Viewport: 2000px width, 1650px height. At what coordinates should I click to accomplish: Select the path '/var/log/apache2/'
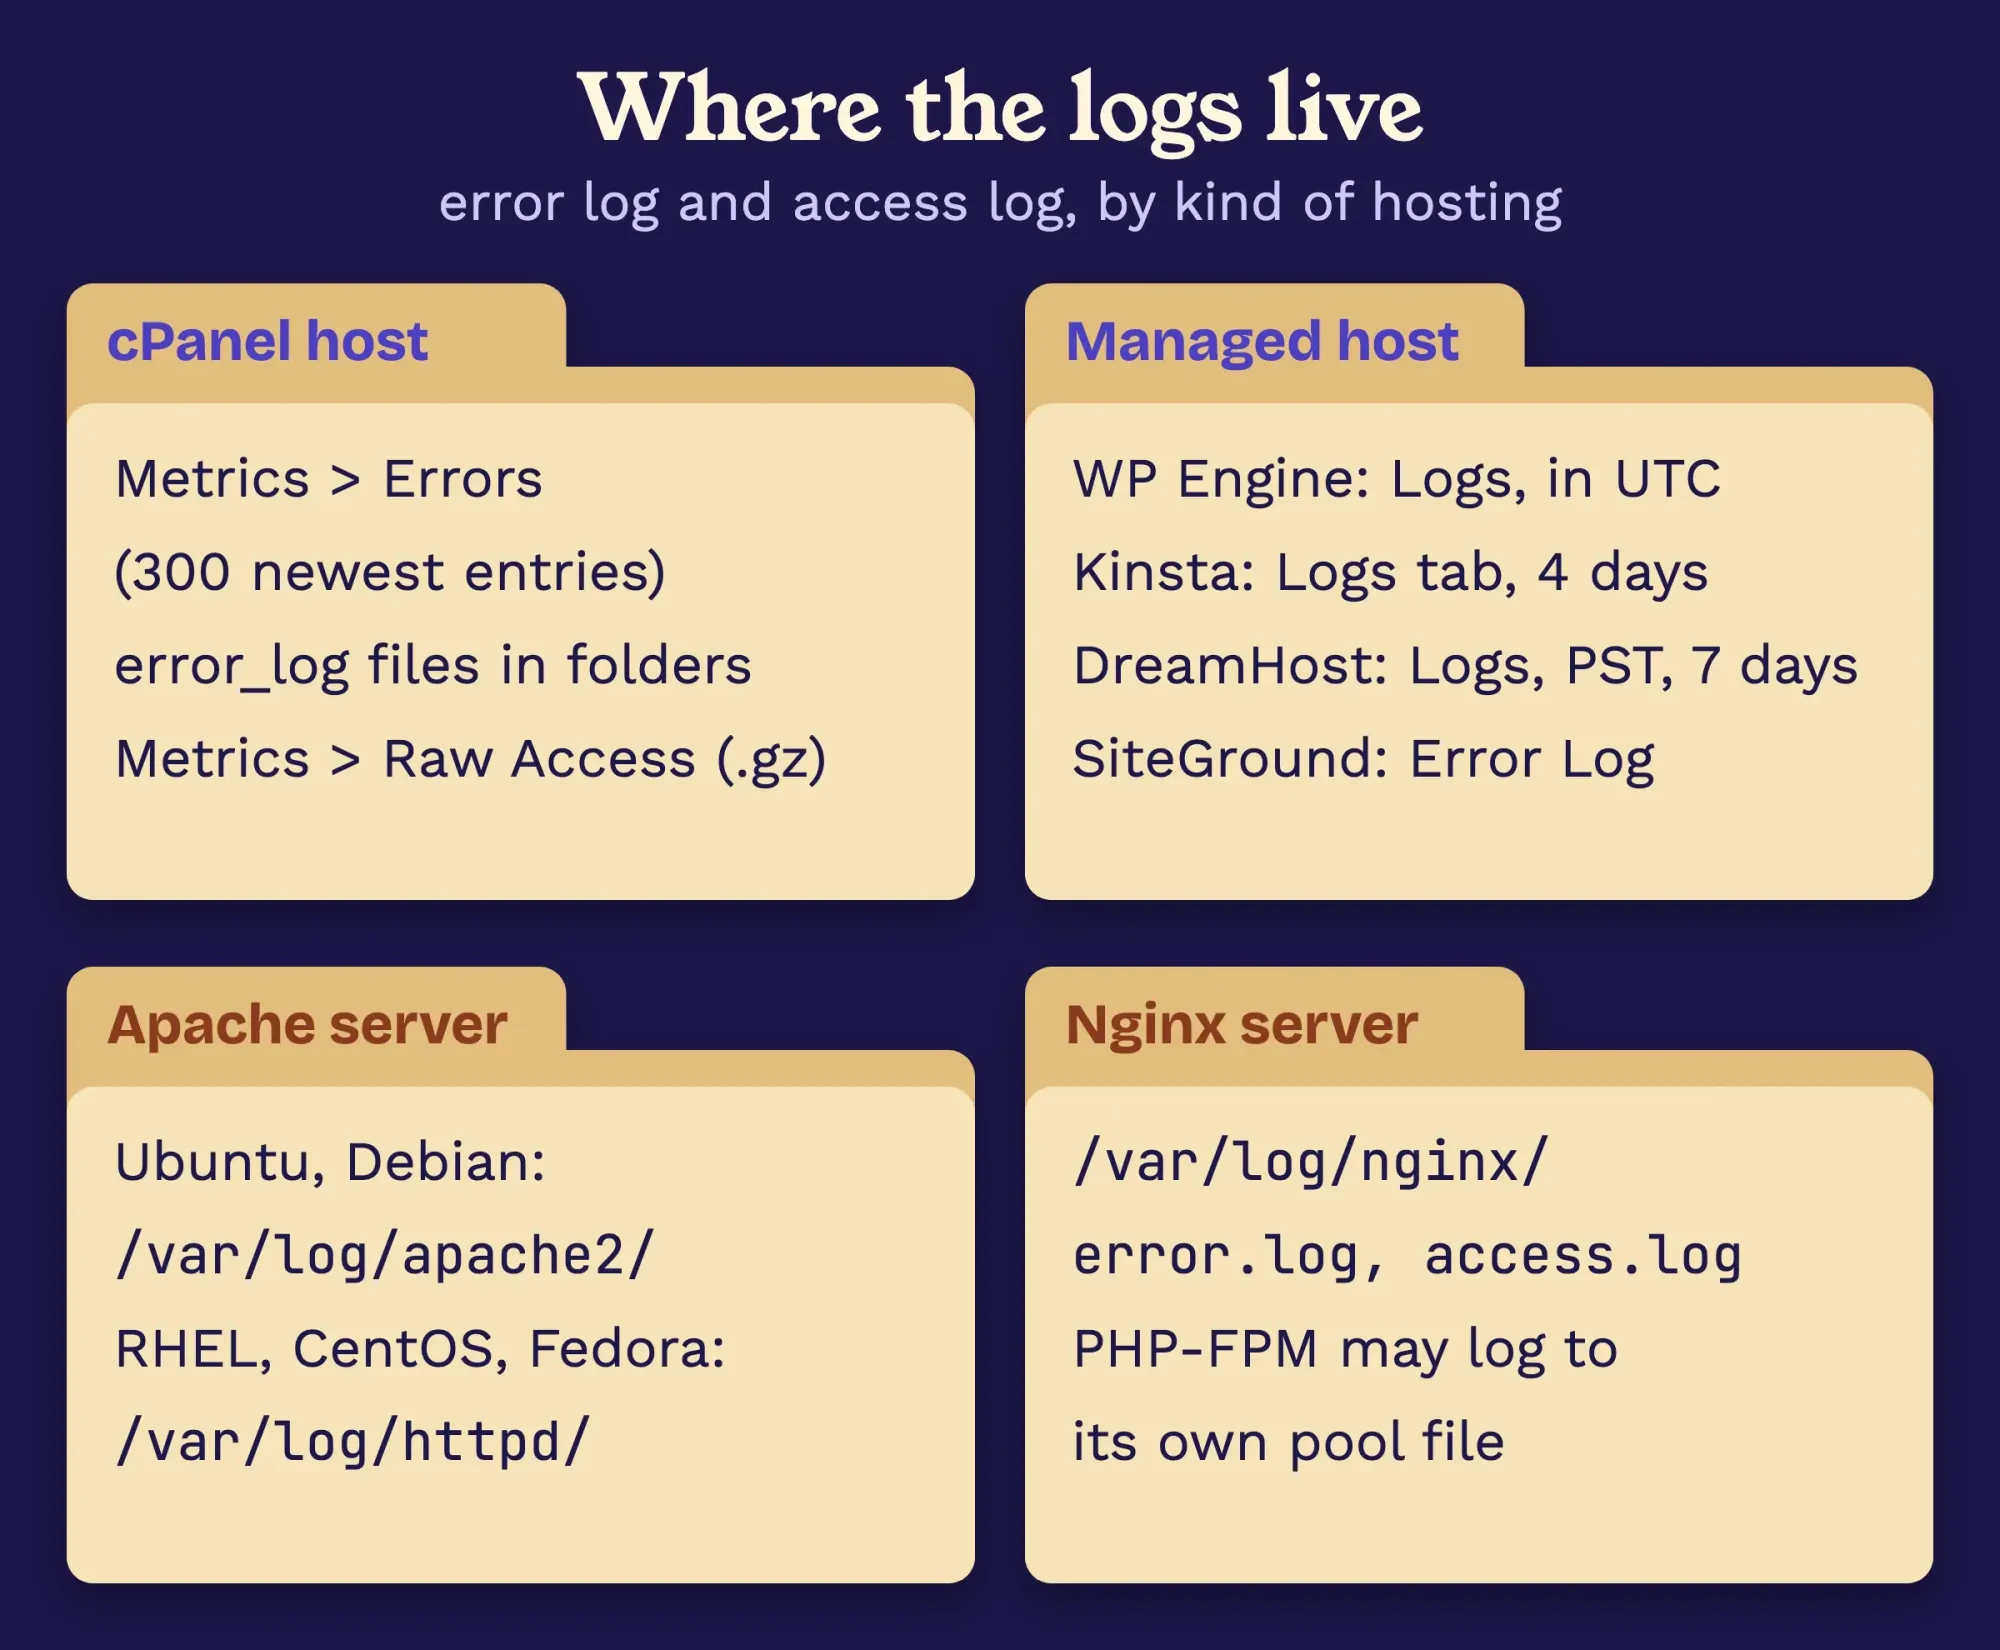click(x=385, y=1256)
